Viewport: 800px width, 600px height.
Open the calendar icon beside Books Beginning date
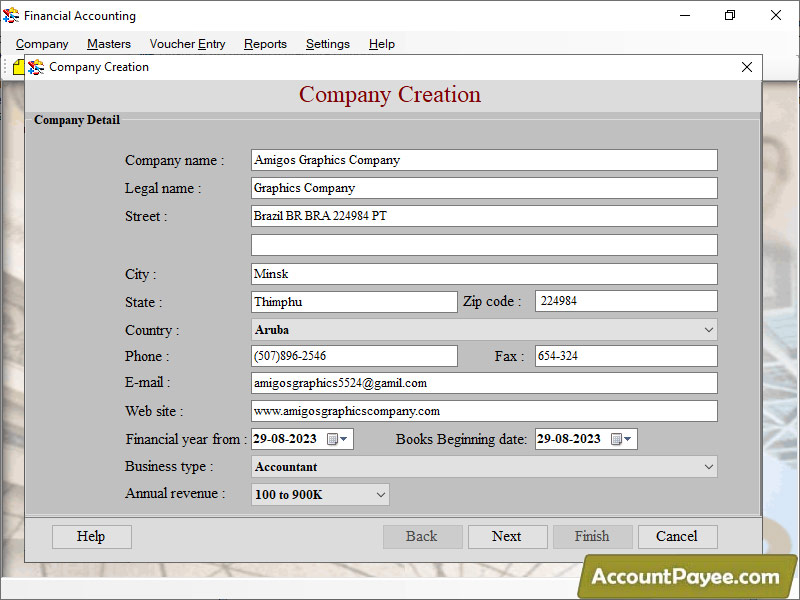615,438
